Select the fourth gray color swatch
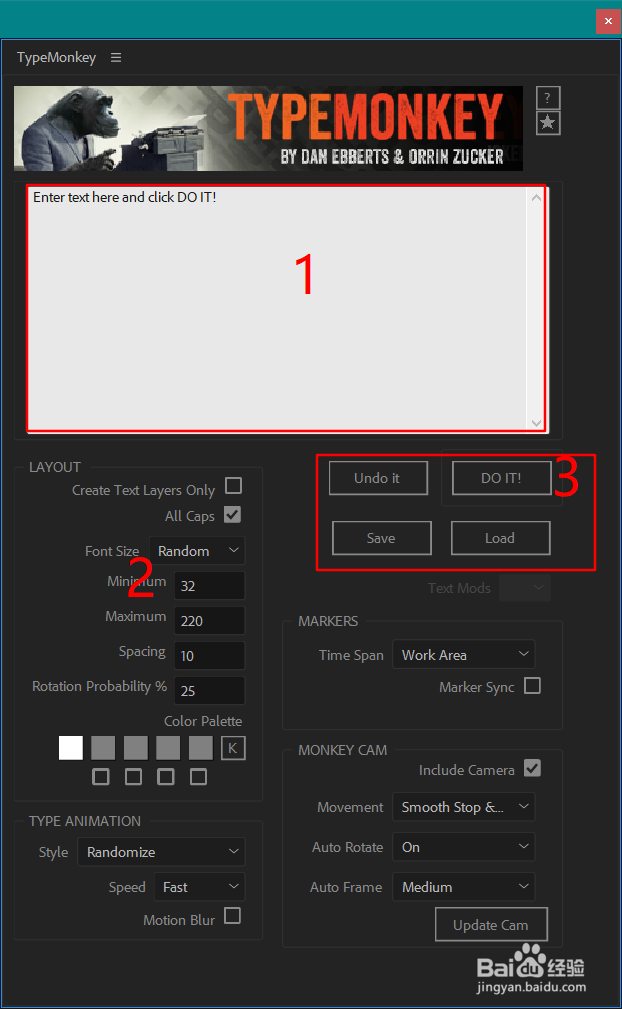 pos(168,748)
